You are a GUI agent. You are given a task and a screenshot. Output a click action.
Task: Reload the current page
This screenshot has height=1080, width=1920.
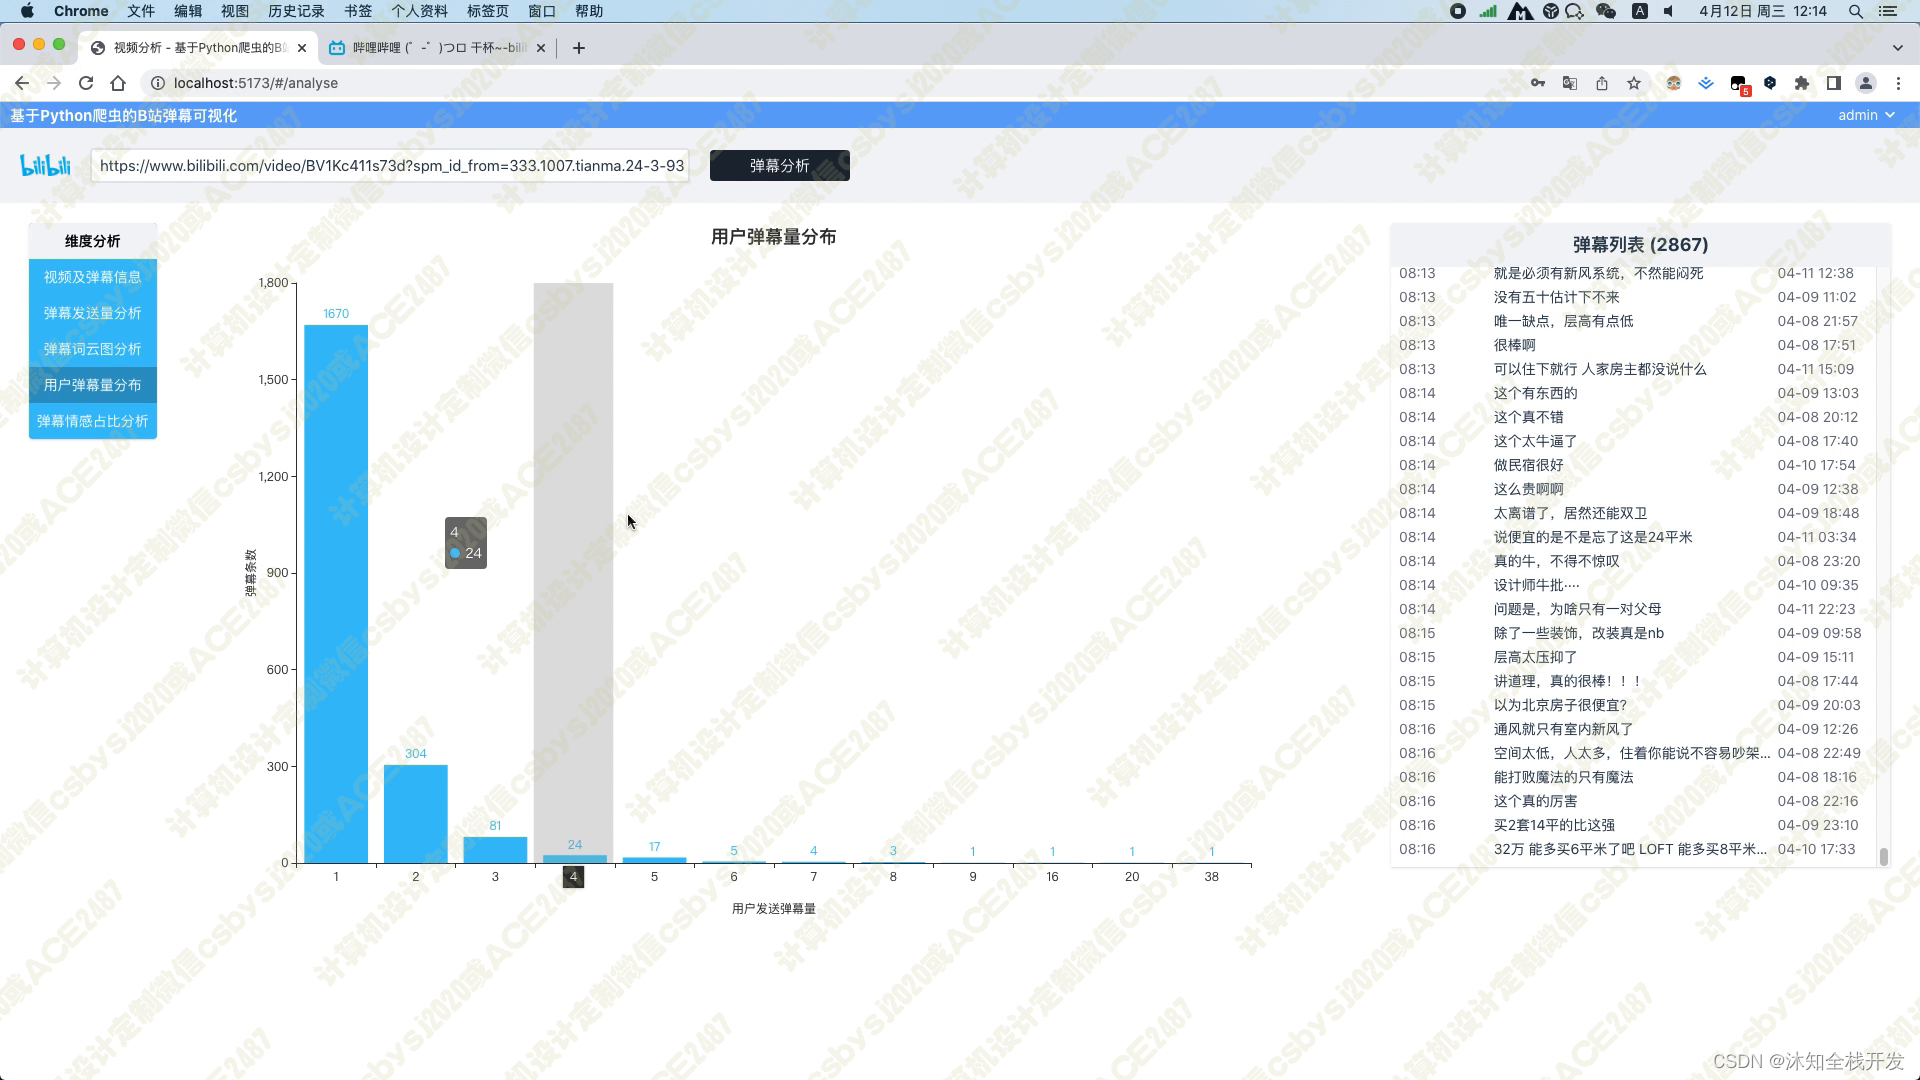pos(86,83)
